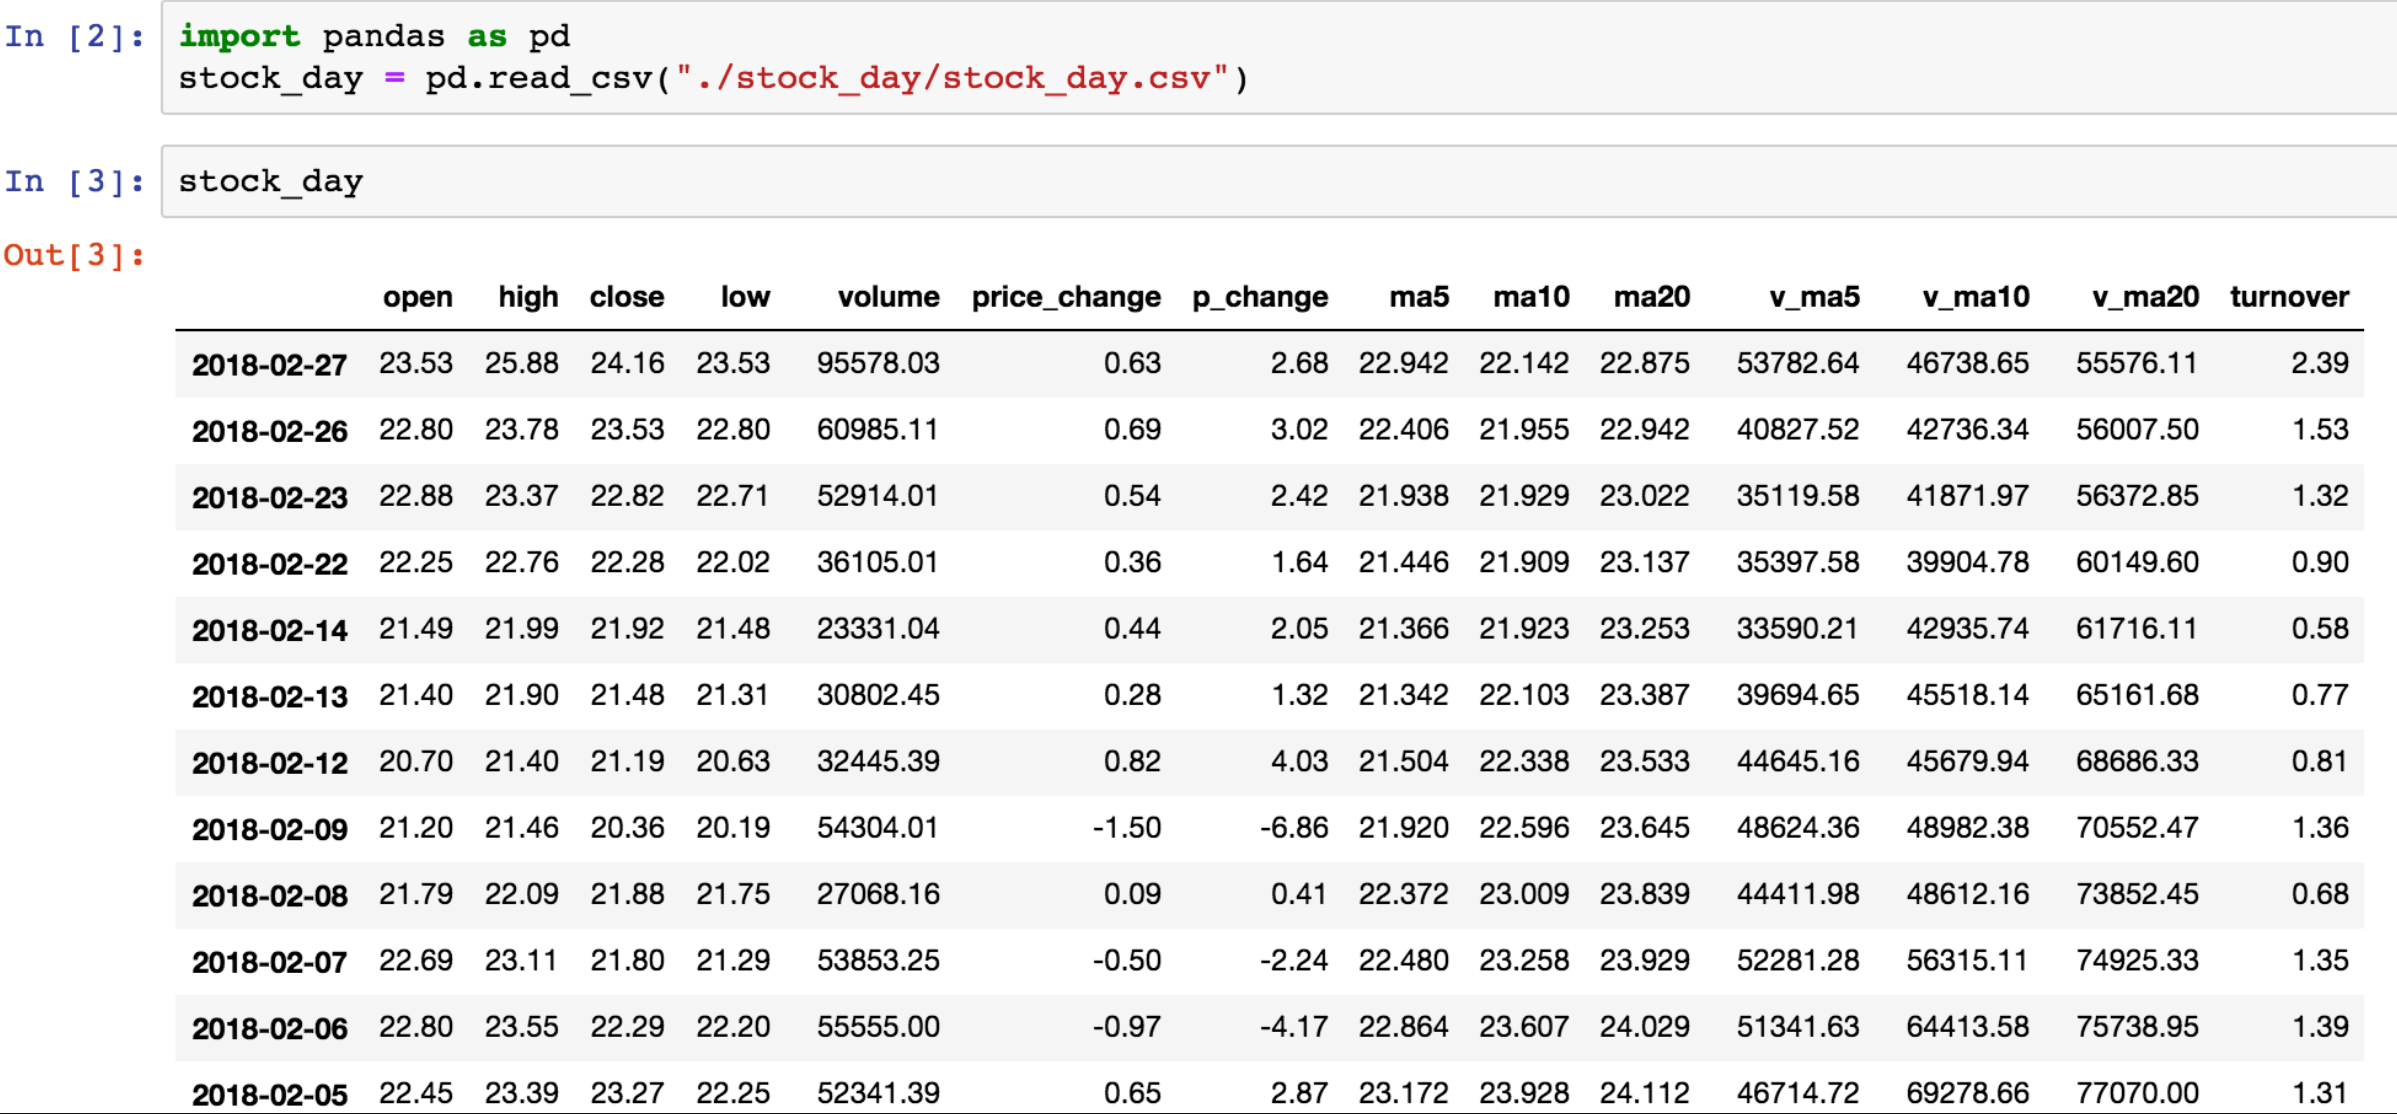The image size is (2397, 1114).
Task: Click the 'ma5' column header
Action: click(x=1419, y=297)
